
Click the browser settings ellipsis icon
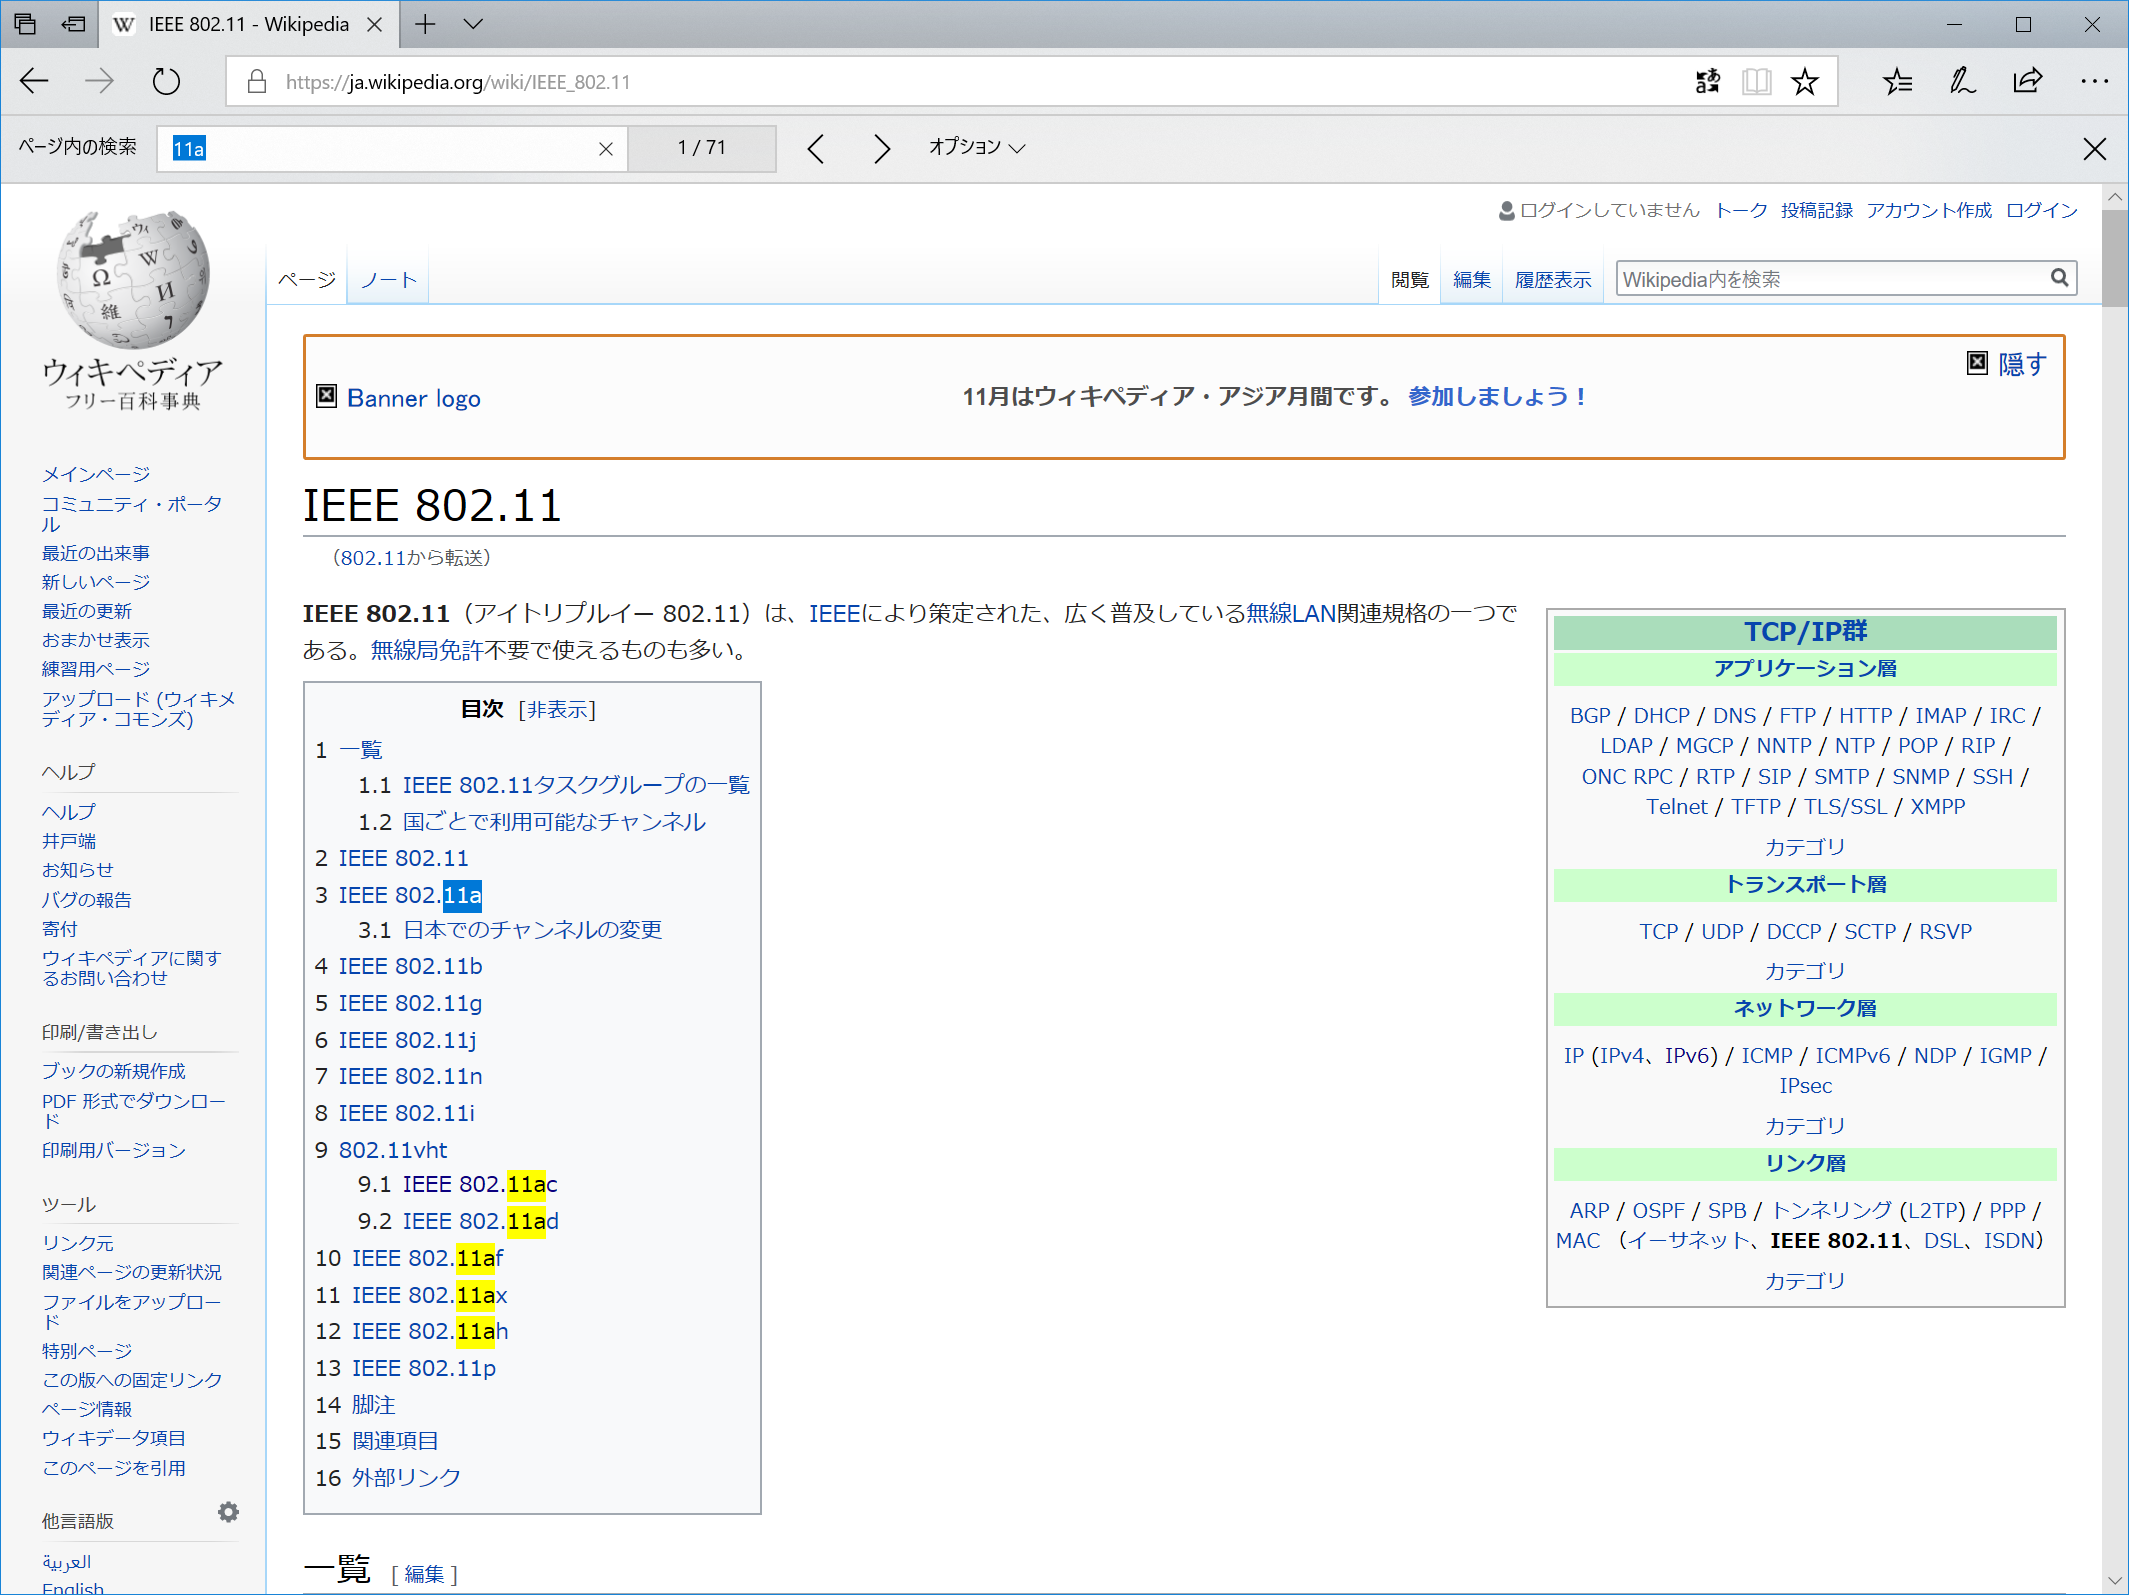2094,80
